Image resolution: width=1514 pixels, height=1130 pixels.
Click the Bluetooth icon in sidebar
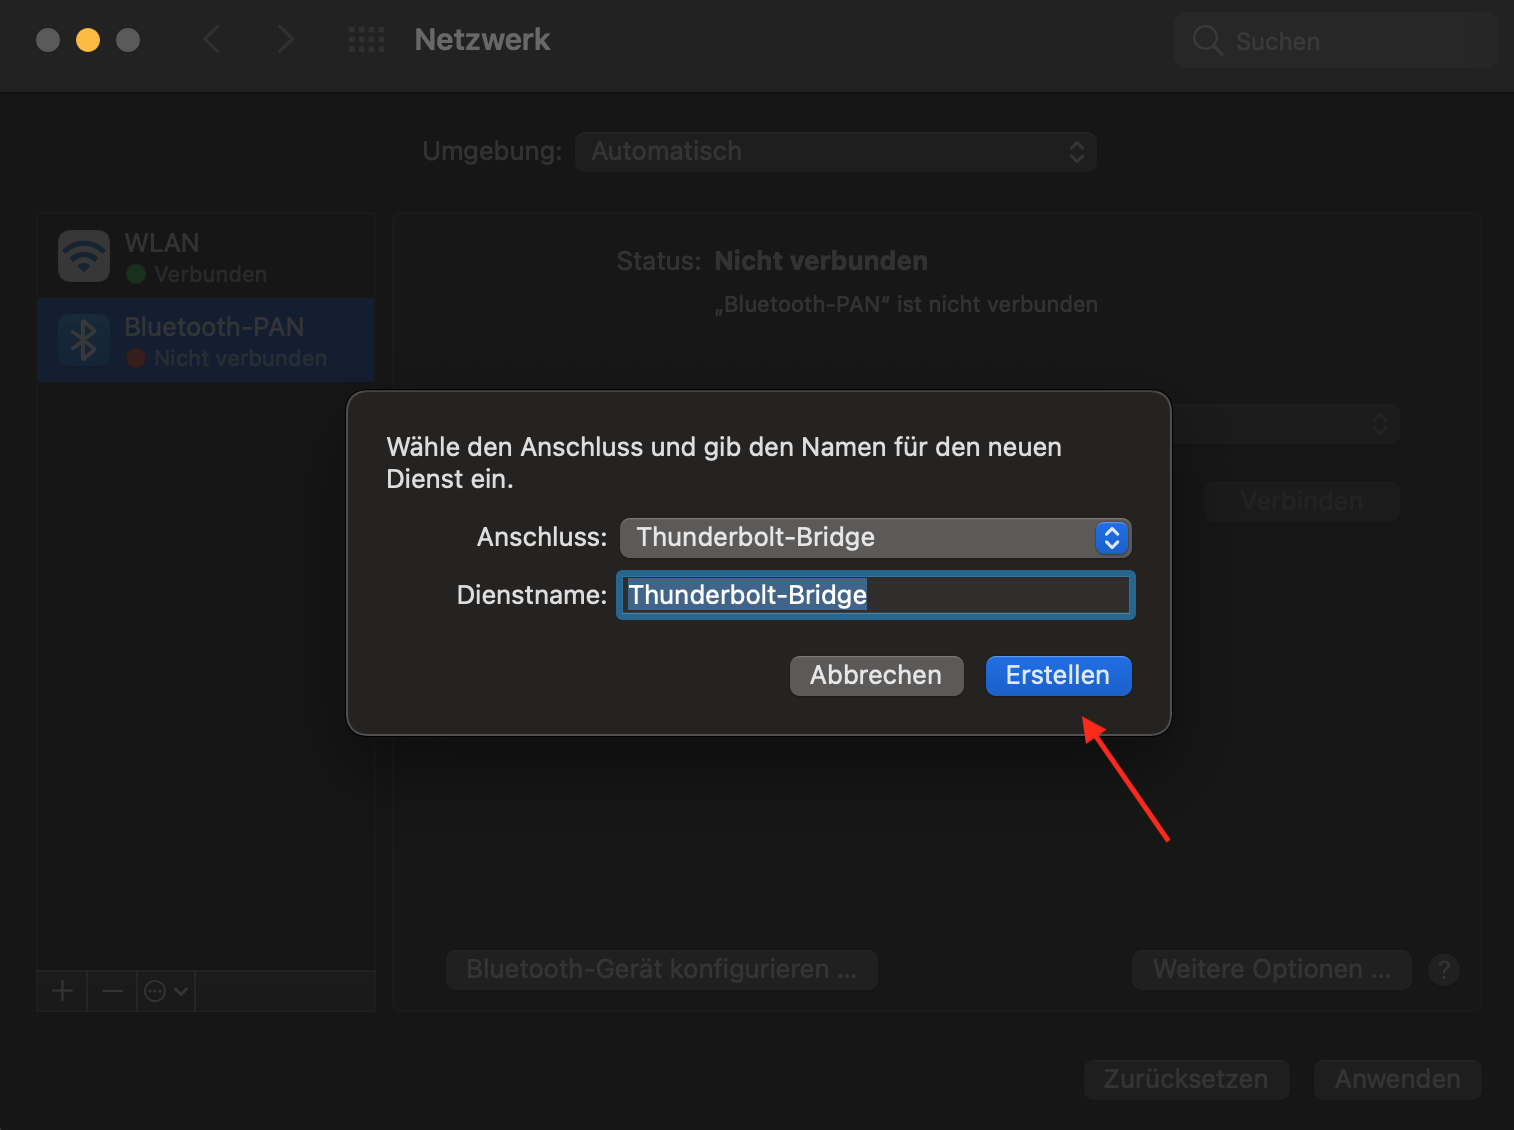pyautogui.click(x=84, y=340)
